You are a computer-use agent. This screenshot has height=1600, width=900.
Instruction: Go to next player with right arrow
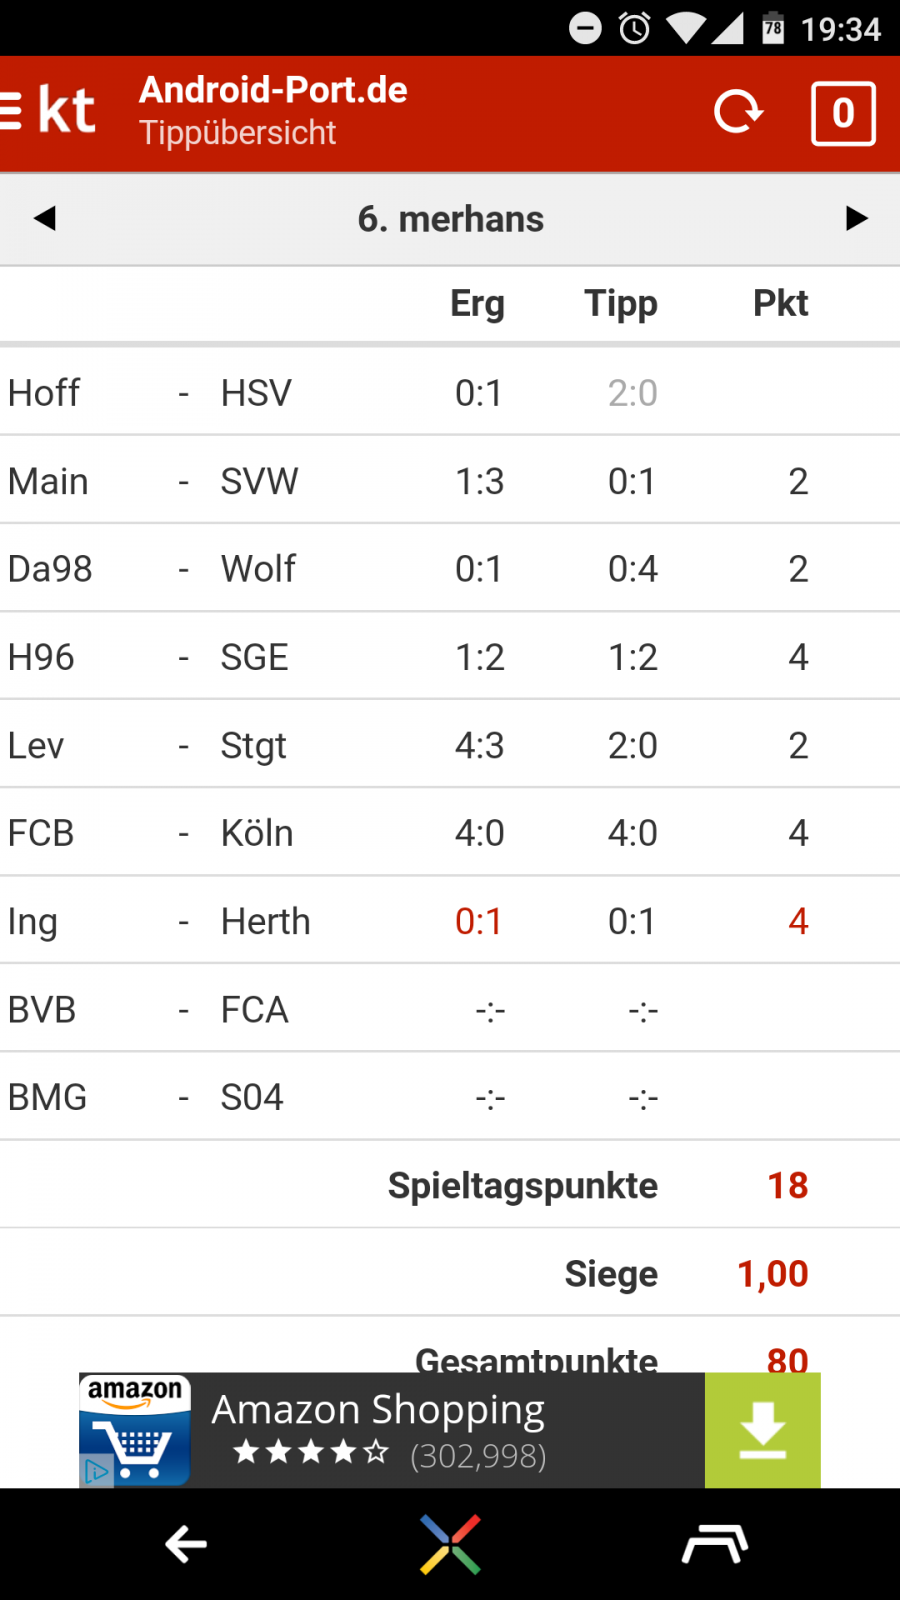point(856,218)
